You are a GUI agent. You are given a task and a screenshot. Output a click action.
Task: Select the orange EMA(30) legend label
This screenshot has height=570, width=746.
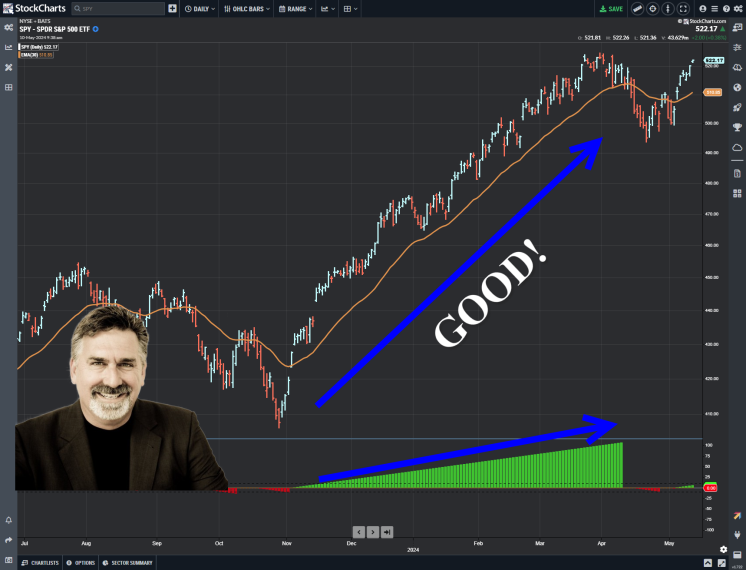[x=36, y=55]
